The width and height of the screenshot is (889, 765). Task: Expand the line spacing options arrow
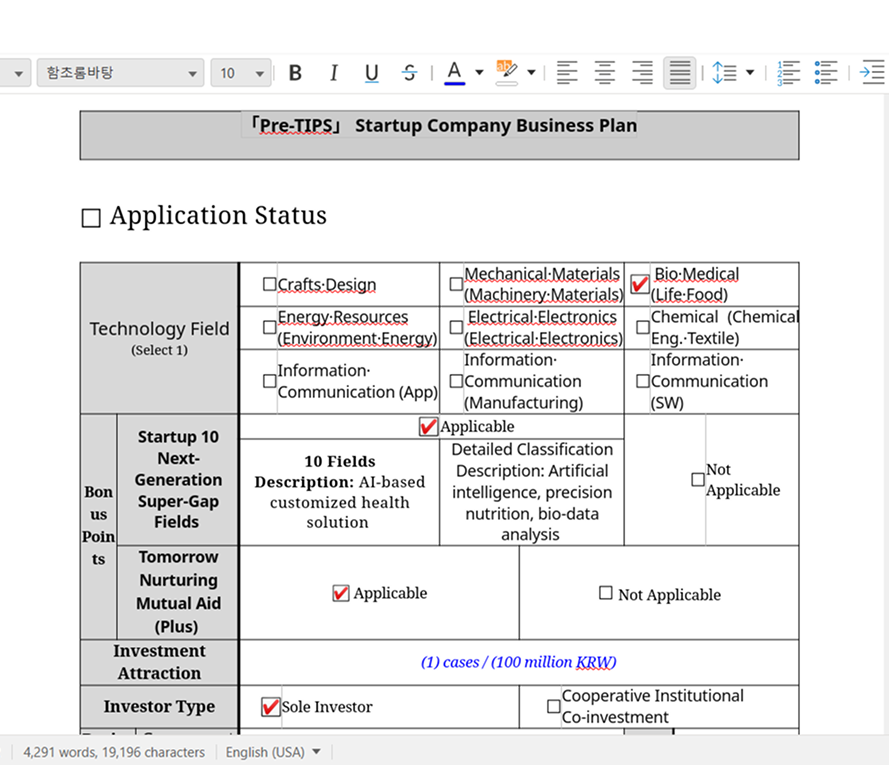(x=750, y=73)
